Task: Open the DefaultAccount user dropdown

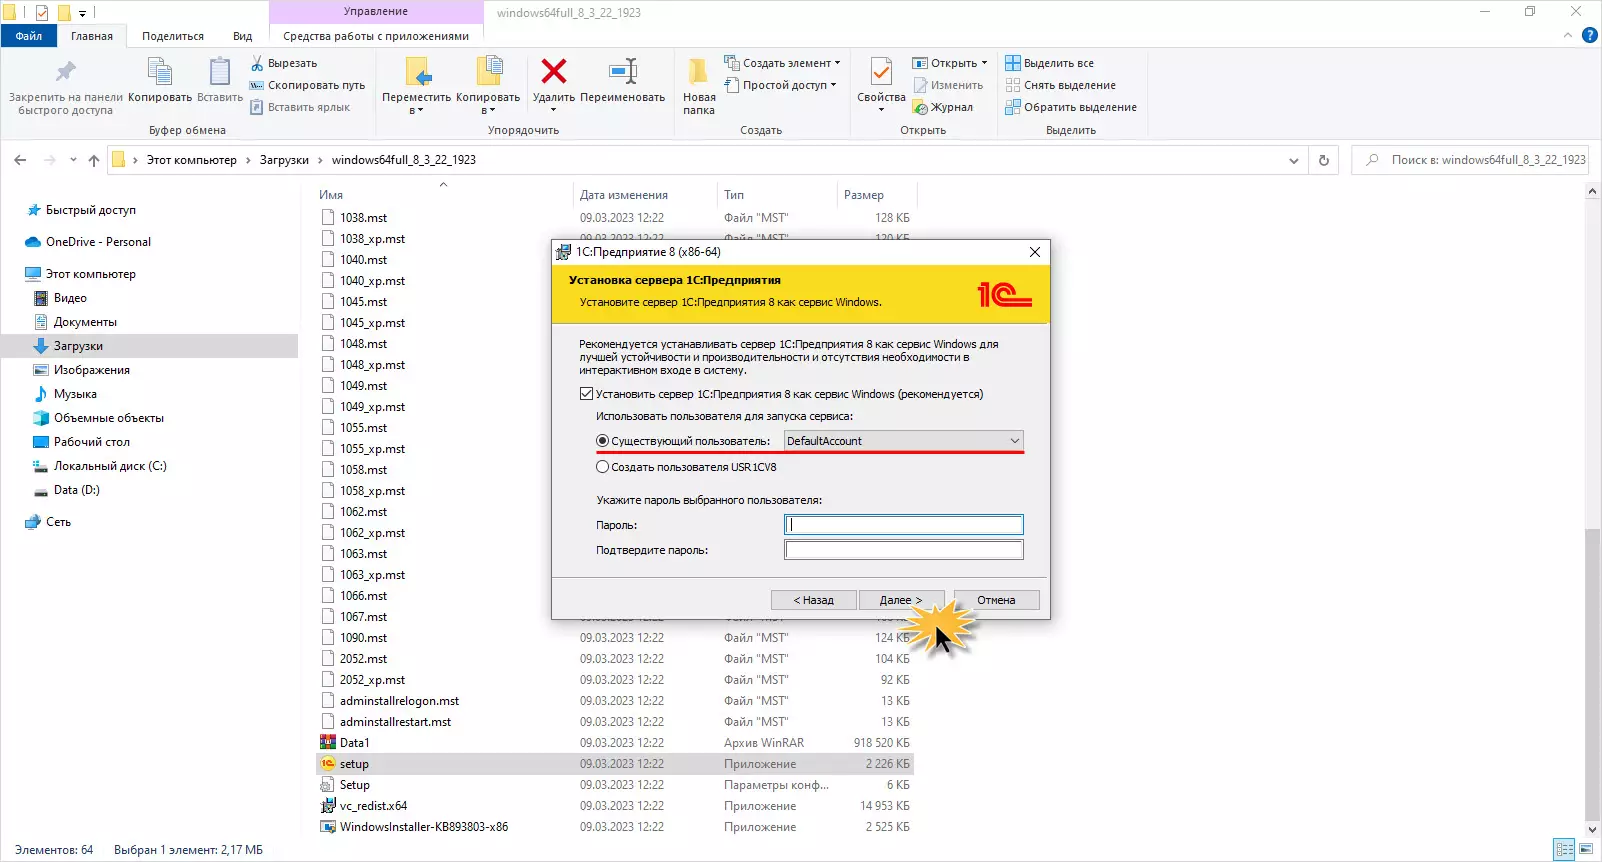Action: coord(904,441)
